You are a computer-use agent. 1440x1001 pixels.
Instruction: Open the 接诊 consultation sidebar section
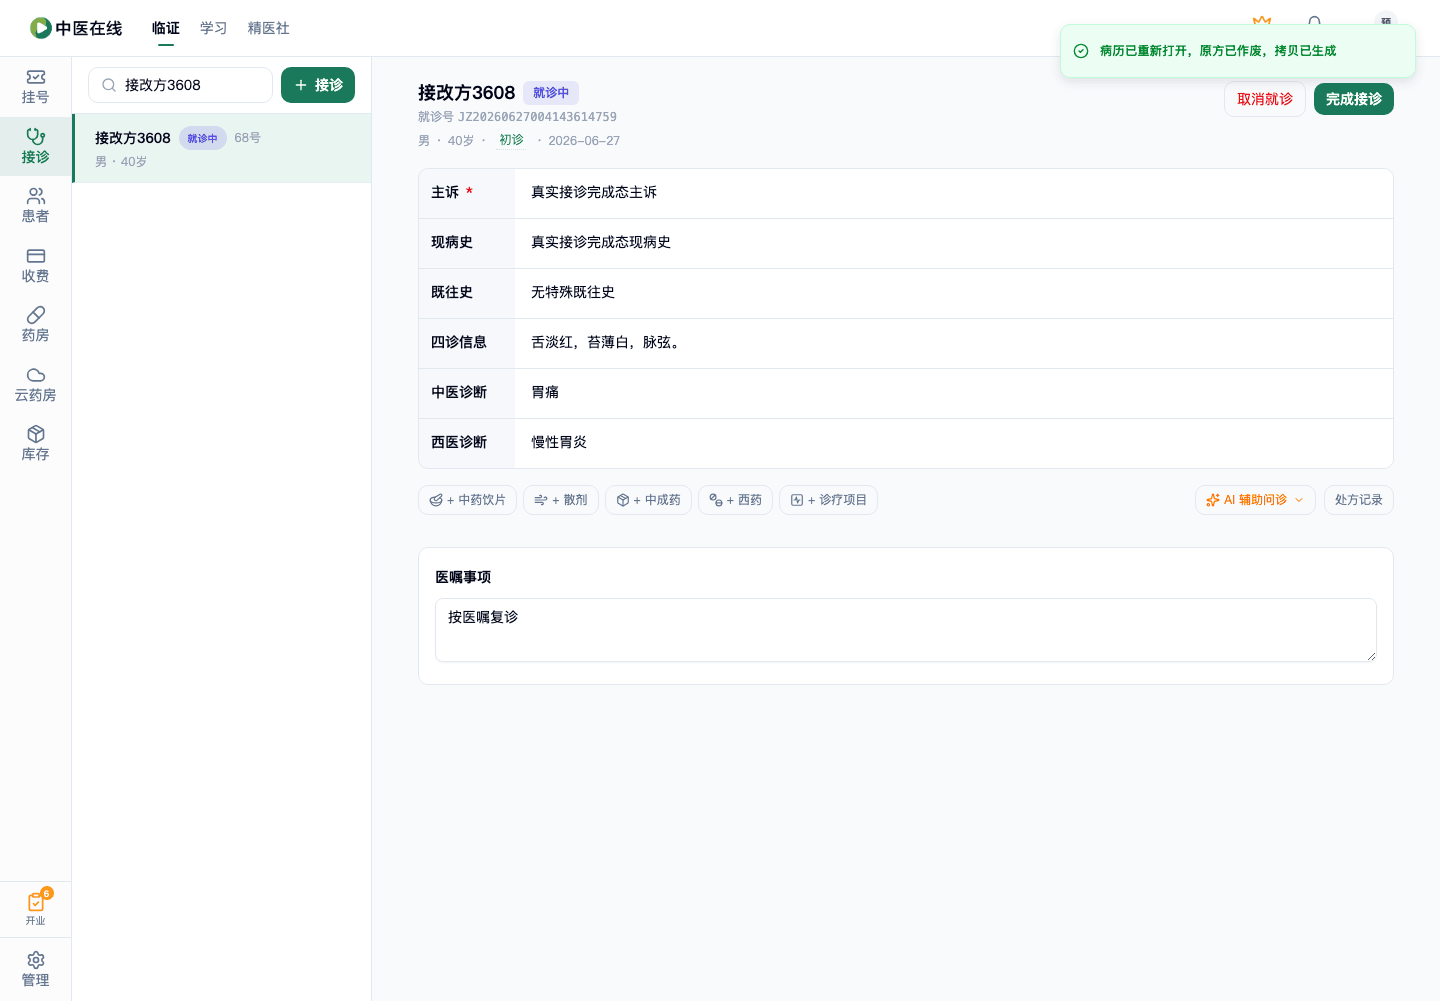tap(35, 147)
